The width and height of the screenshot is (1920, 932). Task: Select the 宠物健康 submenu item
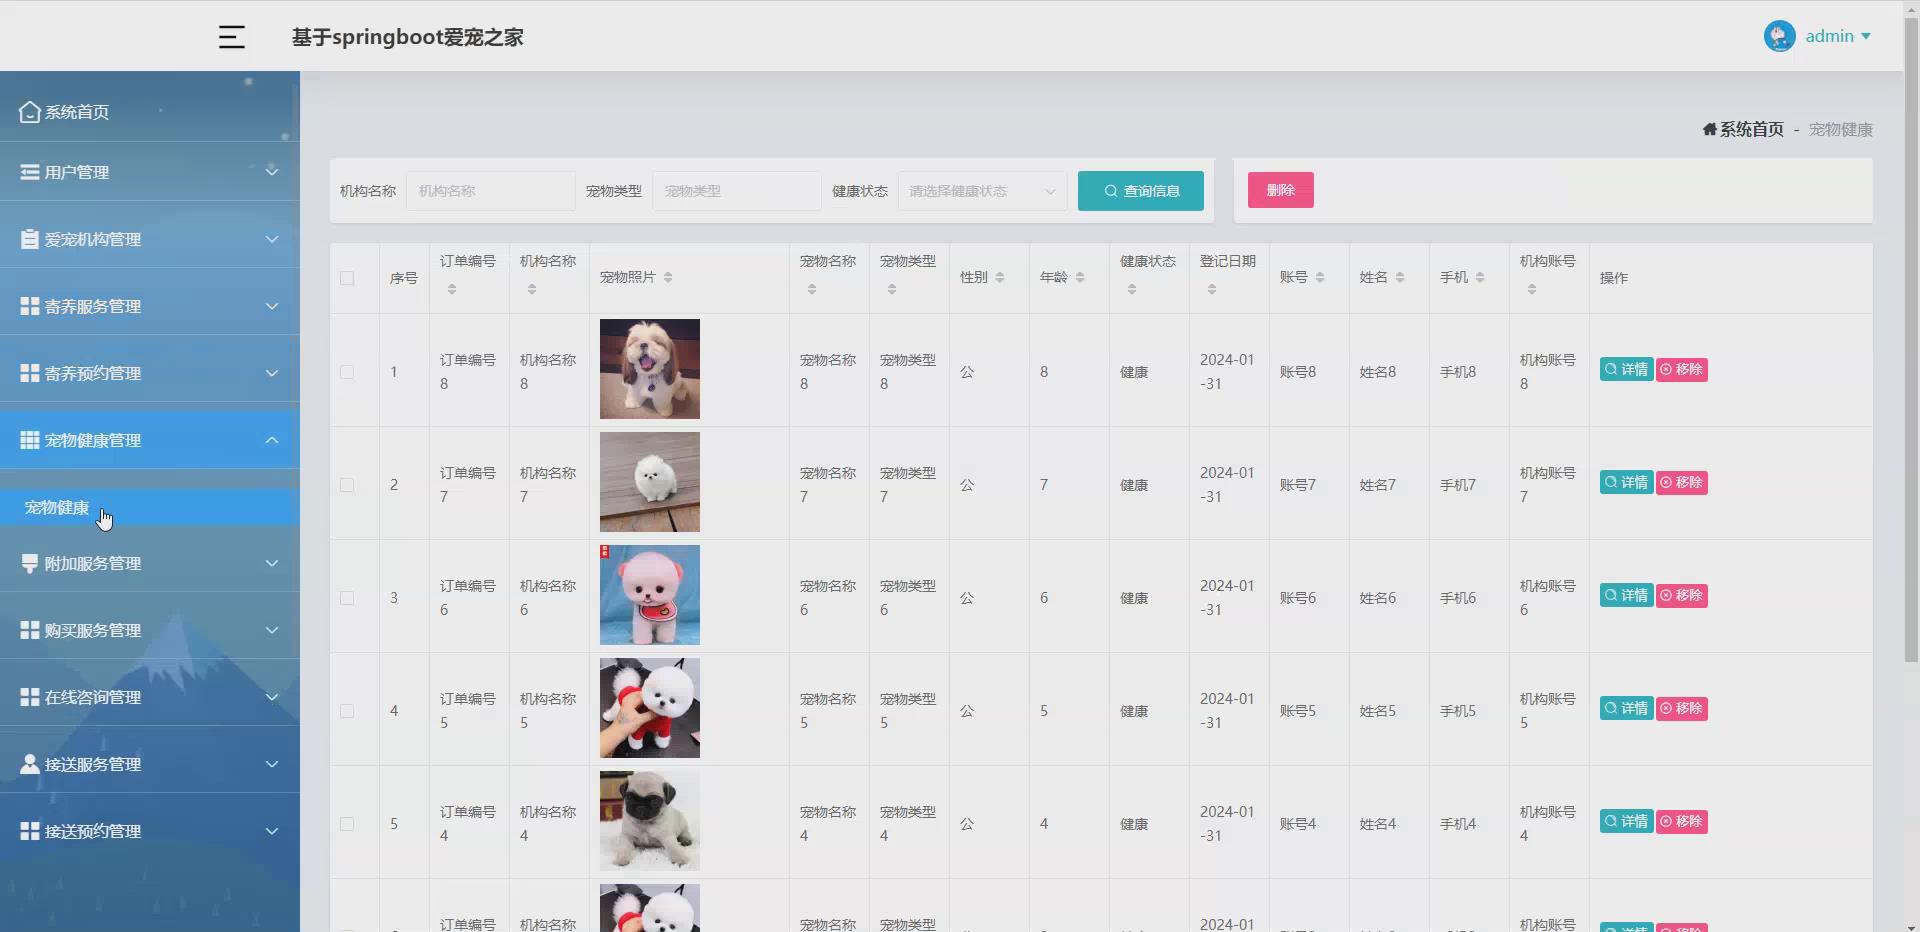[150, 508]
